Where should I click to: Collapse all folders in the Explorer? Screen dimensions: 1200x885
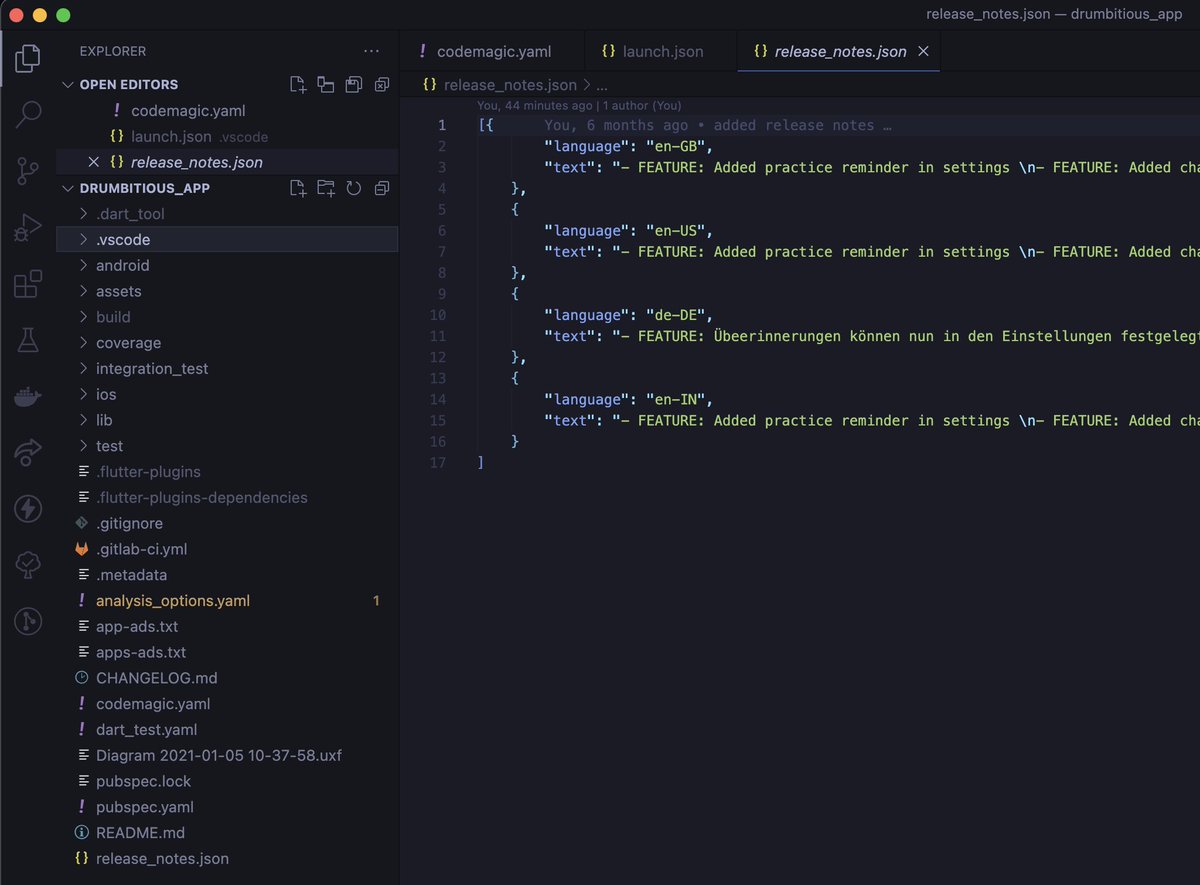click(x=381, y=188)
